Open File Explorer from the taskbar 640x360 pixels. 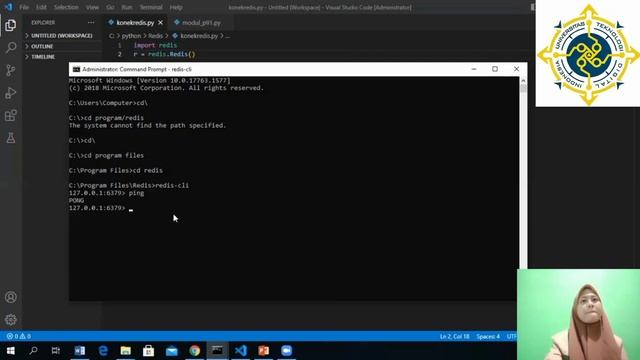coord(126,351)
